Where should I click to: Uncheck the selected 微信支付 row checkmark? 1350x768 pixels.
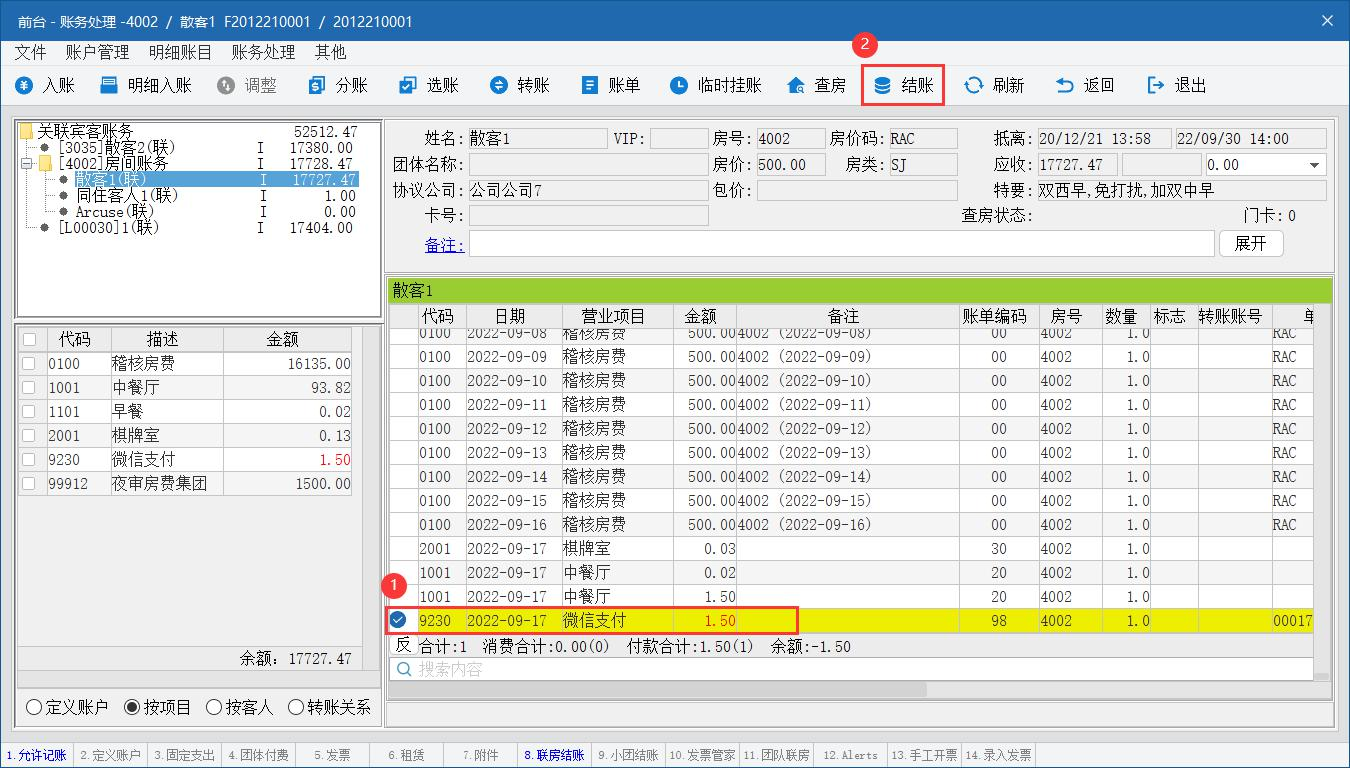click(398, 620)
